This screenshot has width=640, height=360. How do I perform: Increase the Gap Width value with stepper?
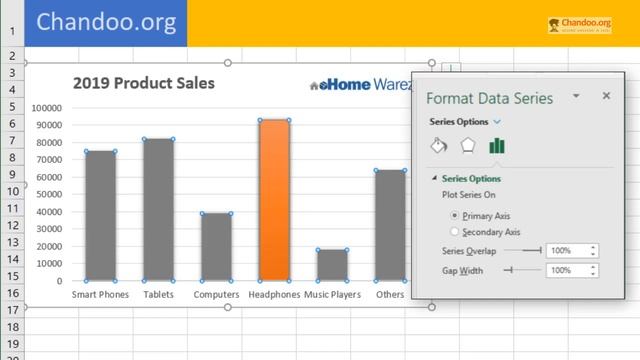(593, 267)
